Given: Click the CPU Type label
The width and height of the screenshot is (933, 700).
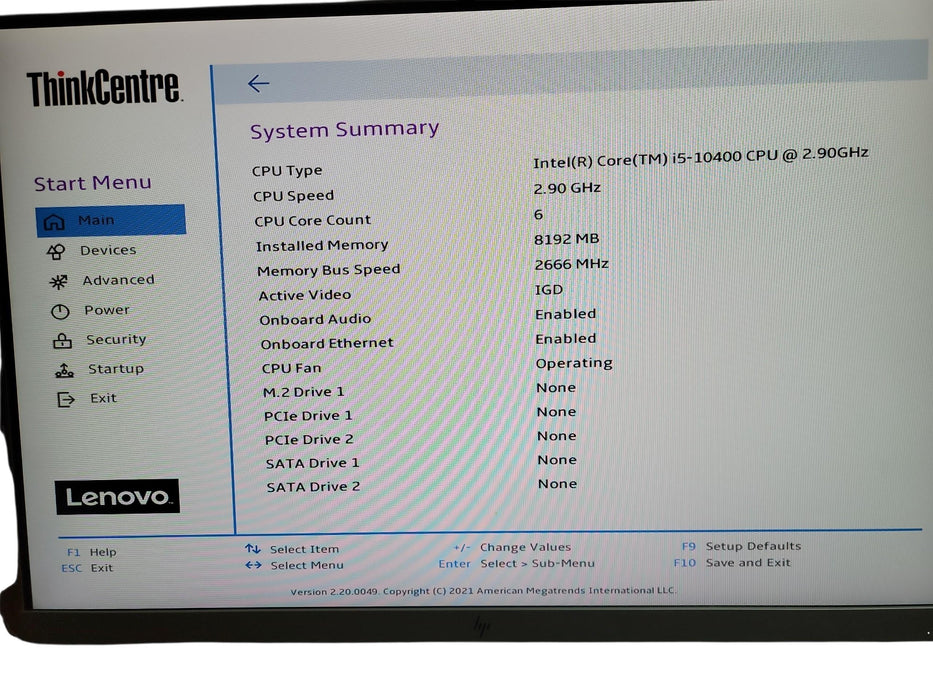Looking at the screenshot, I should point(287,171).
